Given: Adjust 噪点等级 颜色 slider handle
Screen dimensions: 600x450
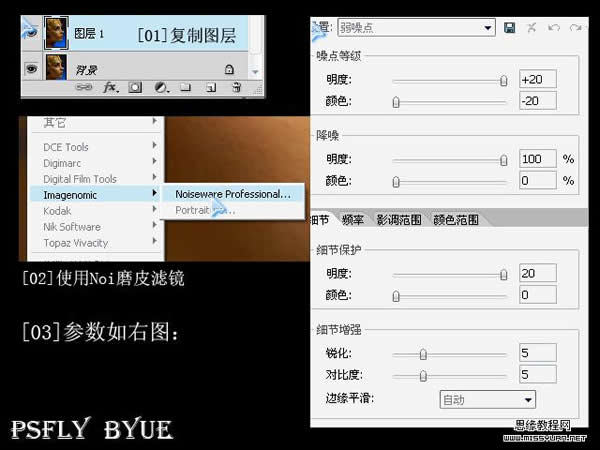Looking at the screenshot, I should [x=396, y=102].
